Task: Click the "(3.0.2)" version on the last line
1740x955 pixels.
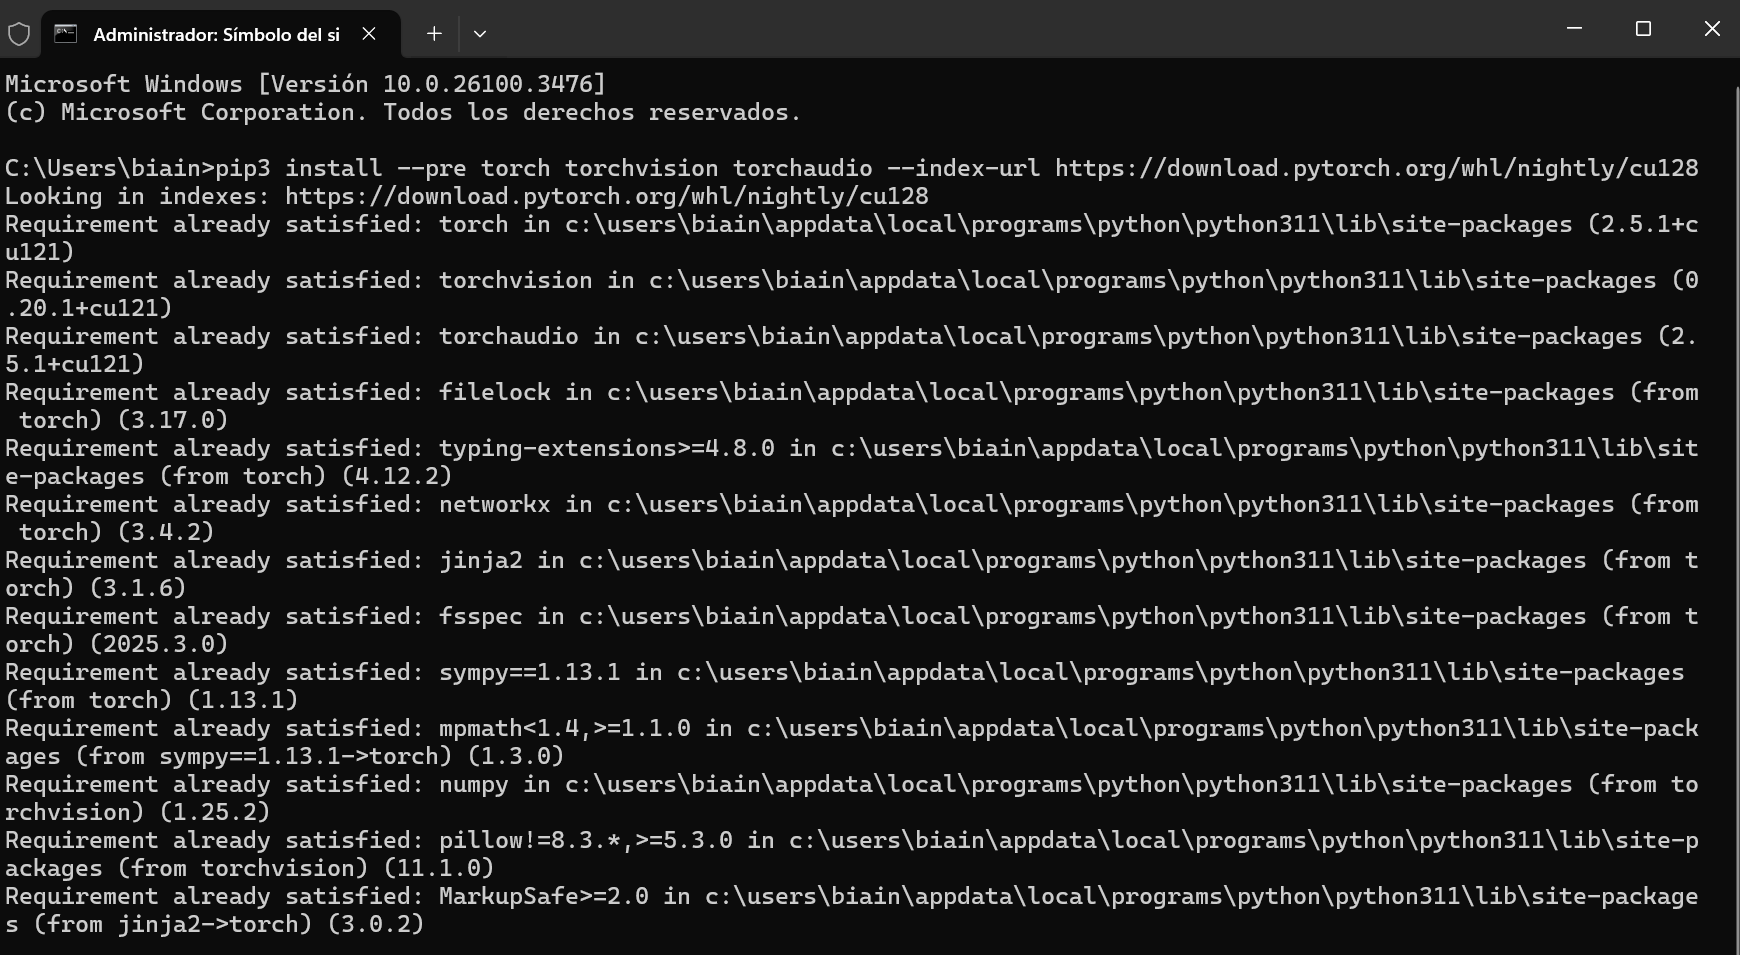Action: 376,924
